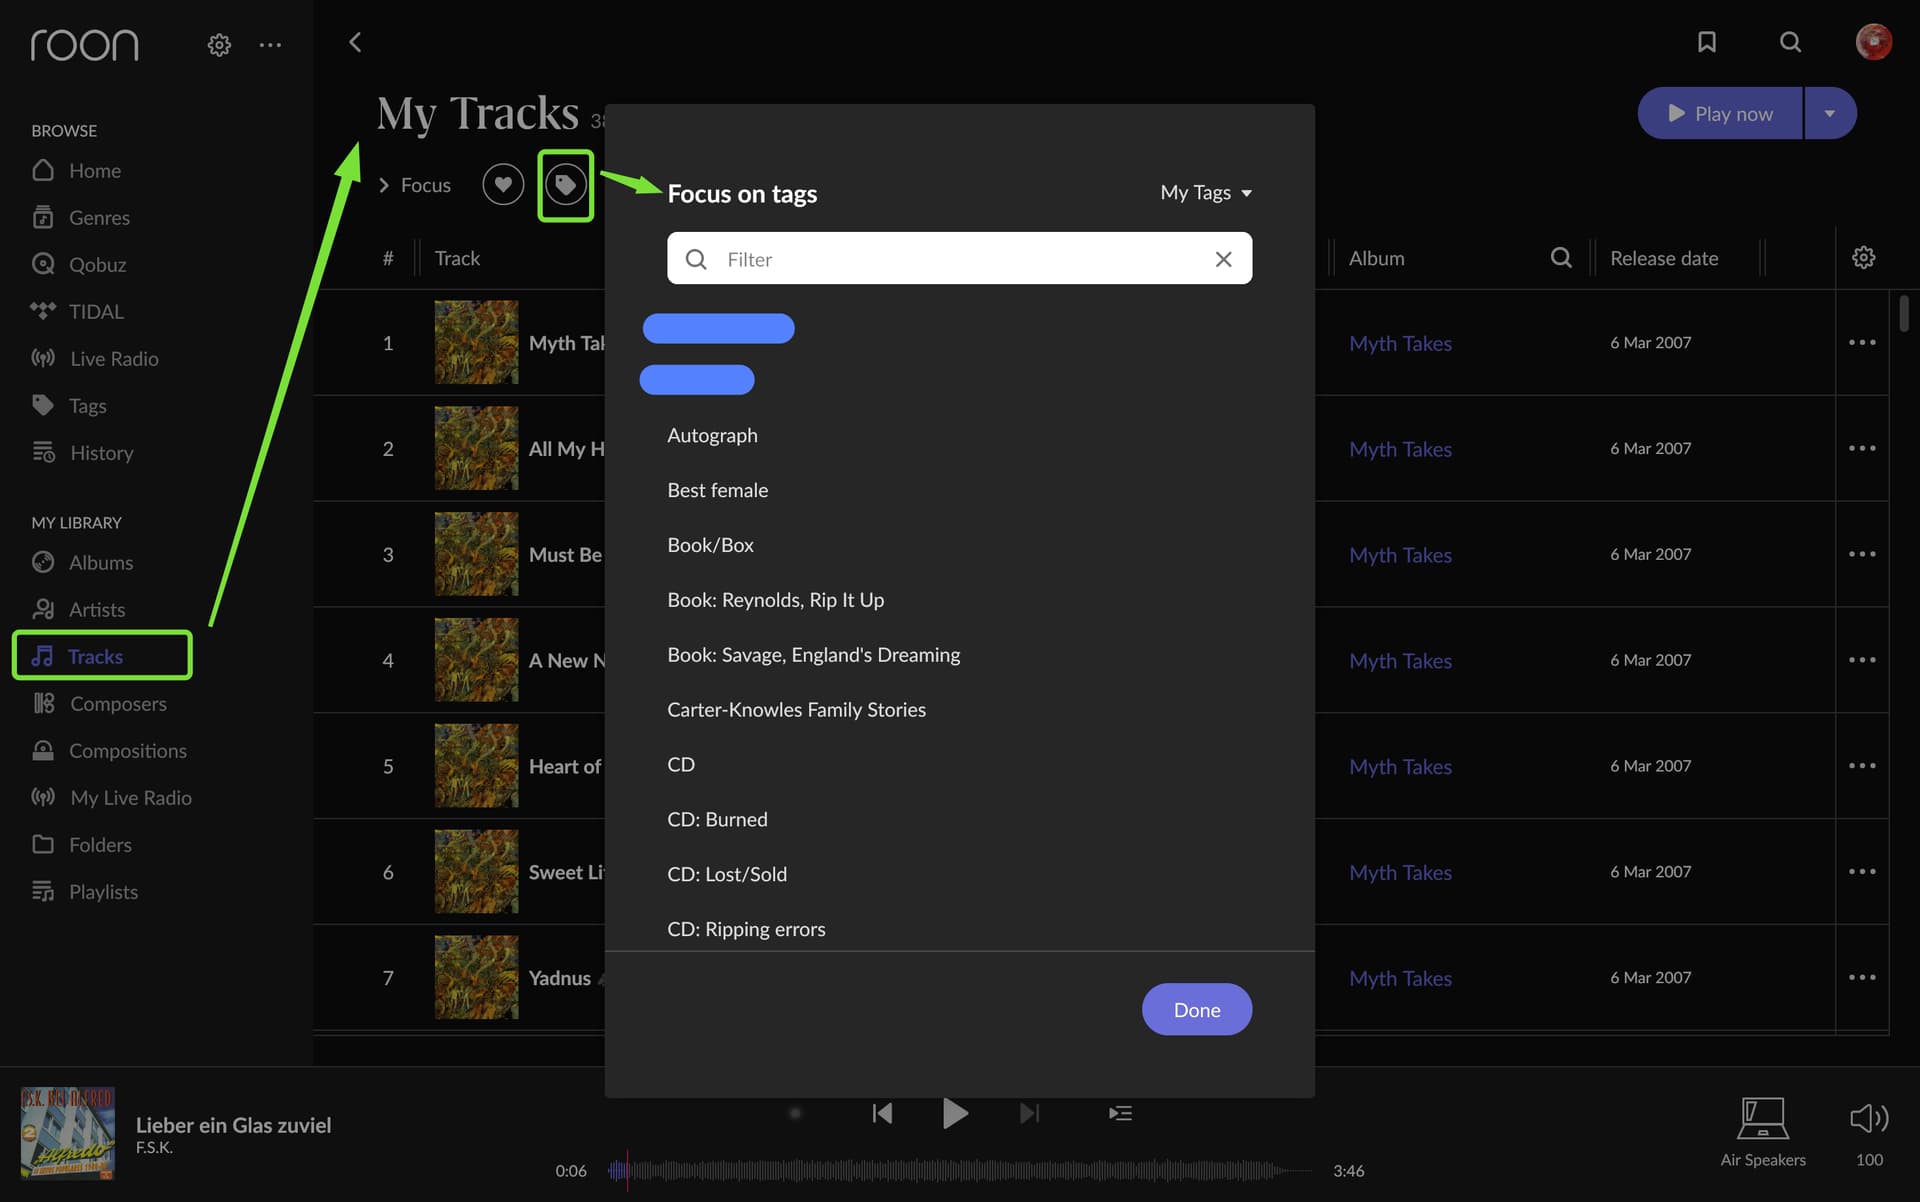Select the Best female tag

717,491
